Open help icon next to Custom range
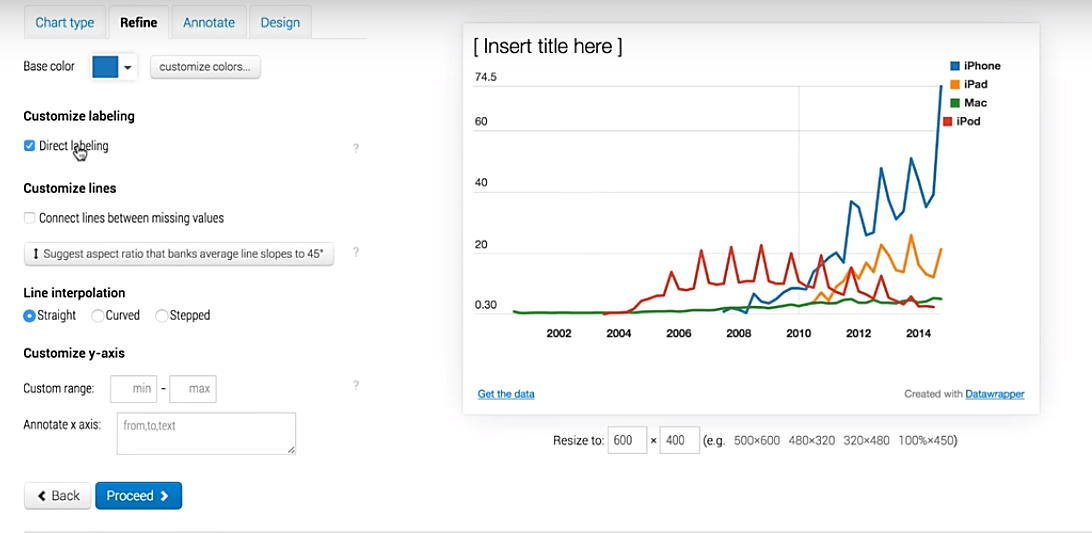This screenshot has width=1092, height=533. coord(356,385)
